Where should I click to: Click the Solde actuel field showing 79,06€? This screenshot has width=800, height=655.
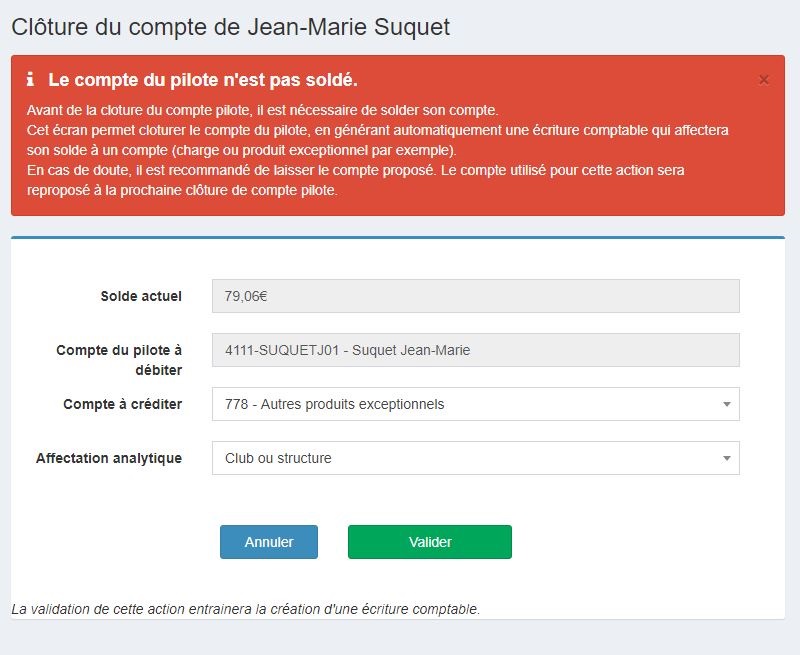coord(476,296)
